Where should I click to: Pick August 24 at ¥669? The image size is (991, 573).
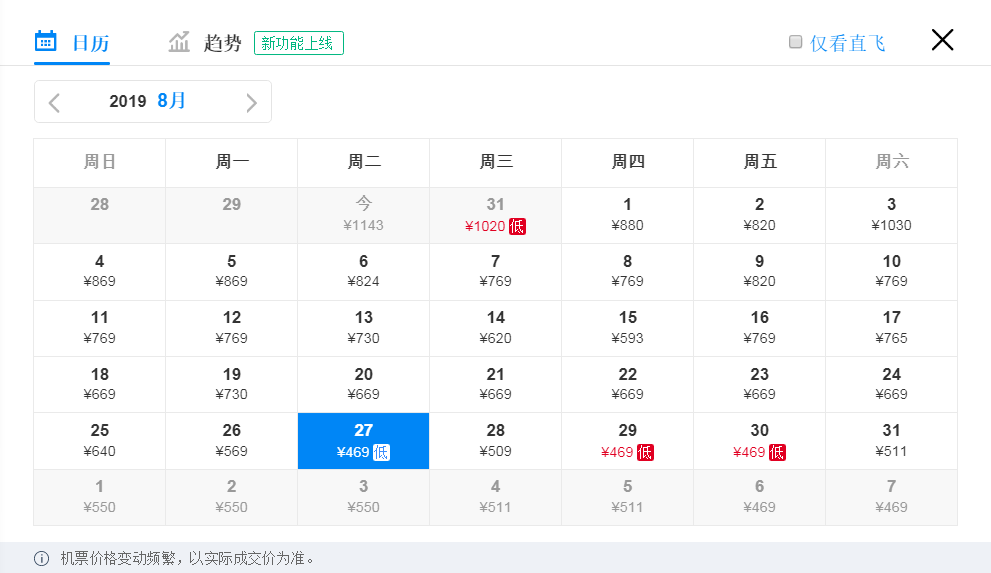[x=892, y=385]
